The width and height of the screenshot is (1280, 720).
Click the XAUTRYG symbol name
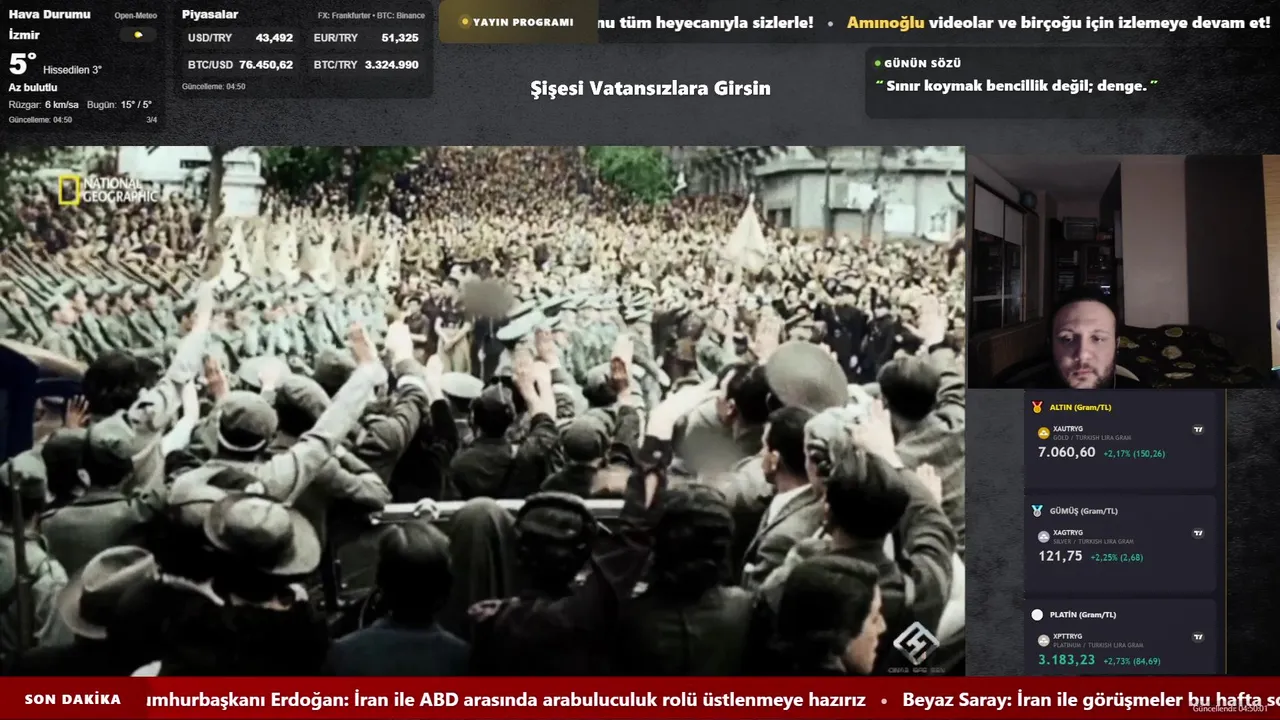click(x=1067, y=429)
